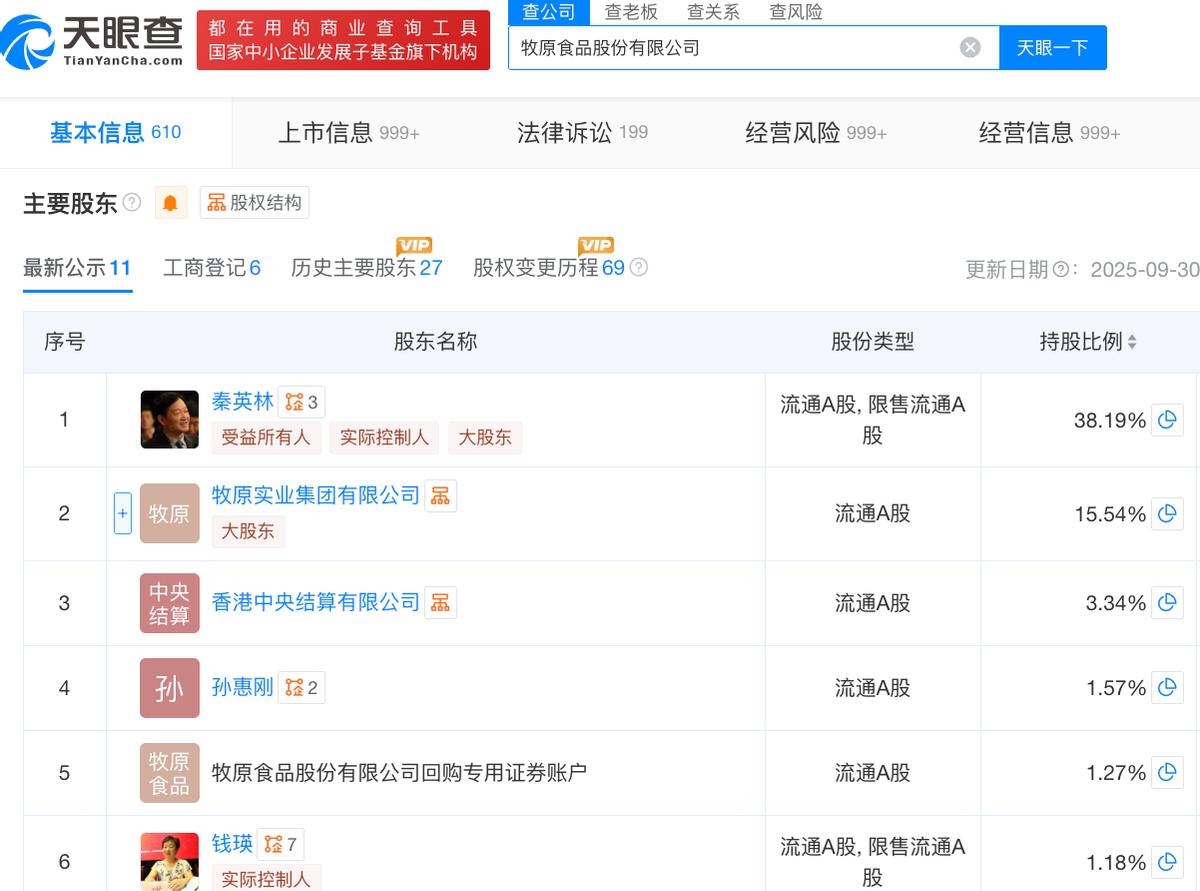The width and height of the screenshot is (1200, 891).
Task: Switch to 历史主要股东 27 sub-tab
Action: (x=366, y=268)
